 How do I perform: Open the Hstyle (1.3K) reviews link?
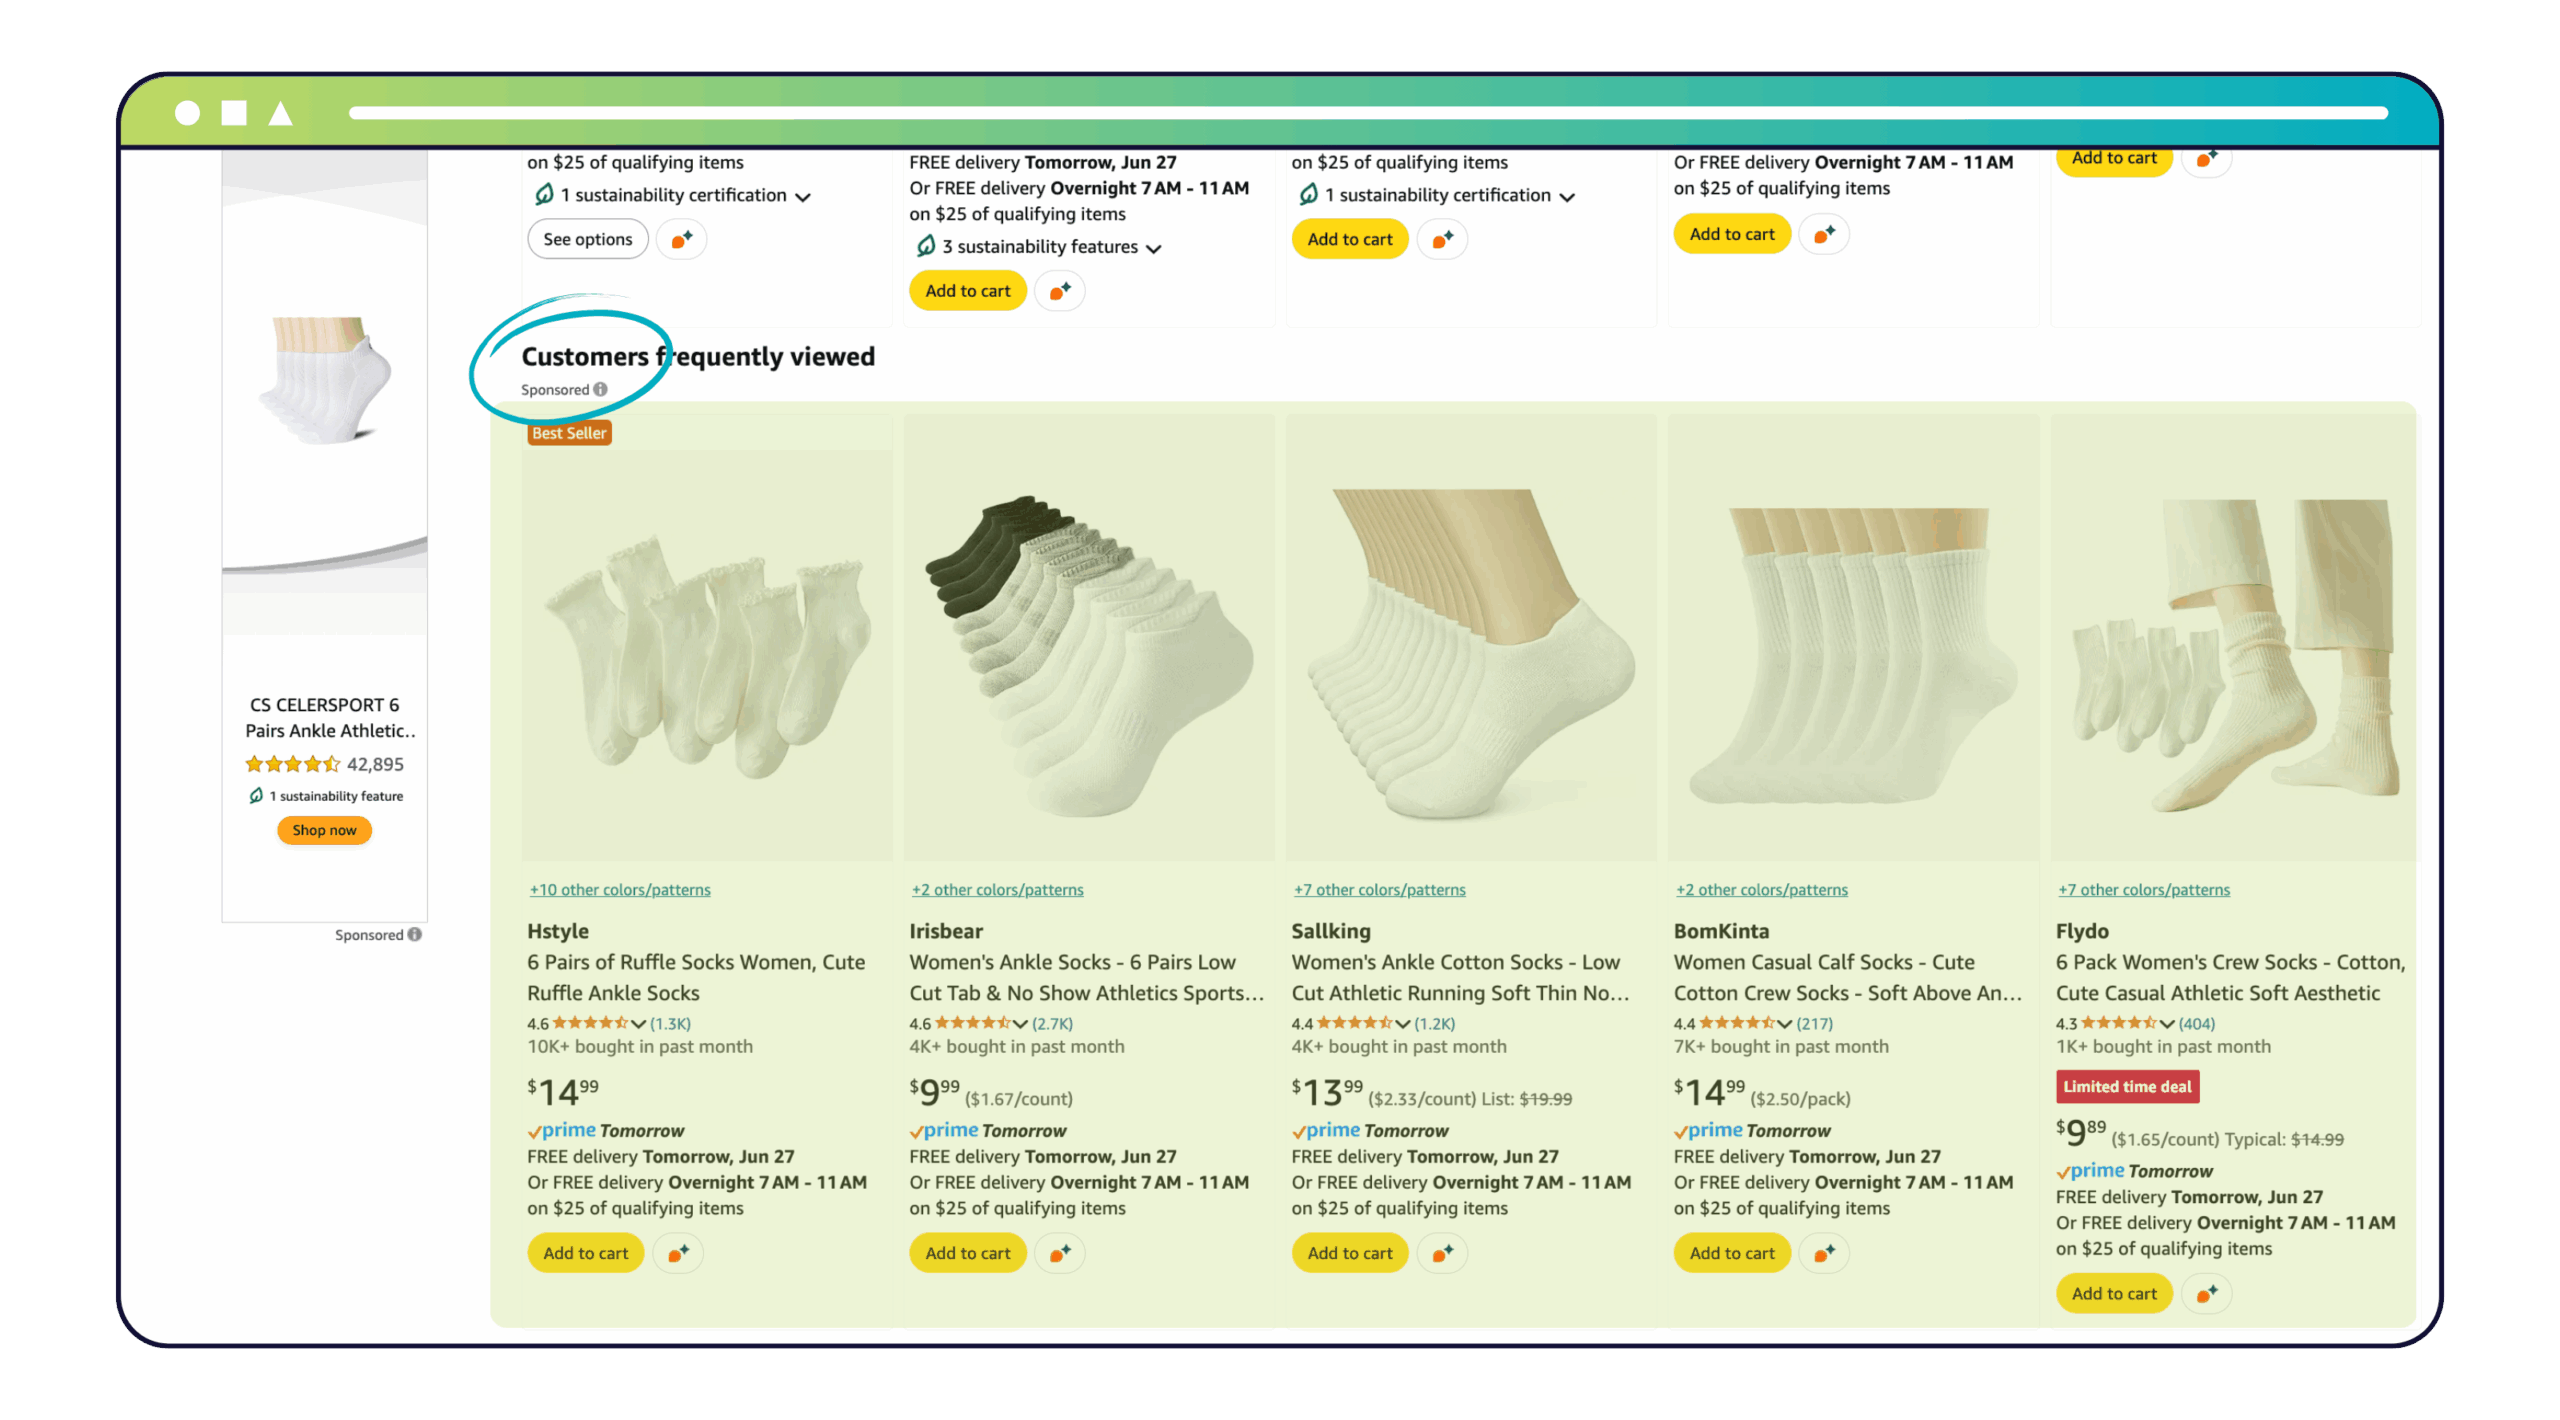[671, 1024]
